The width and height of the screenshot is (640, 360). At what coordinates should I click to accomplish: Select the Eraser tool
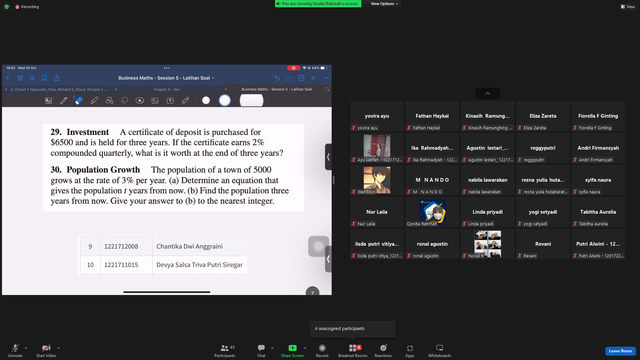pos(79,100)
